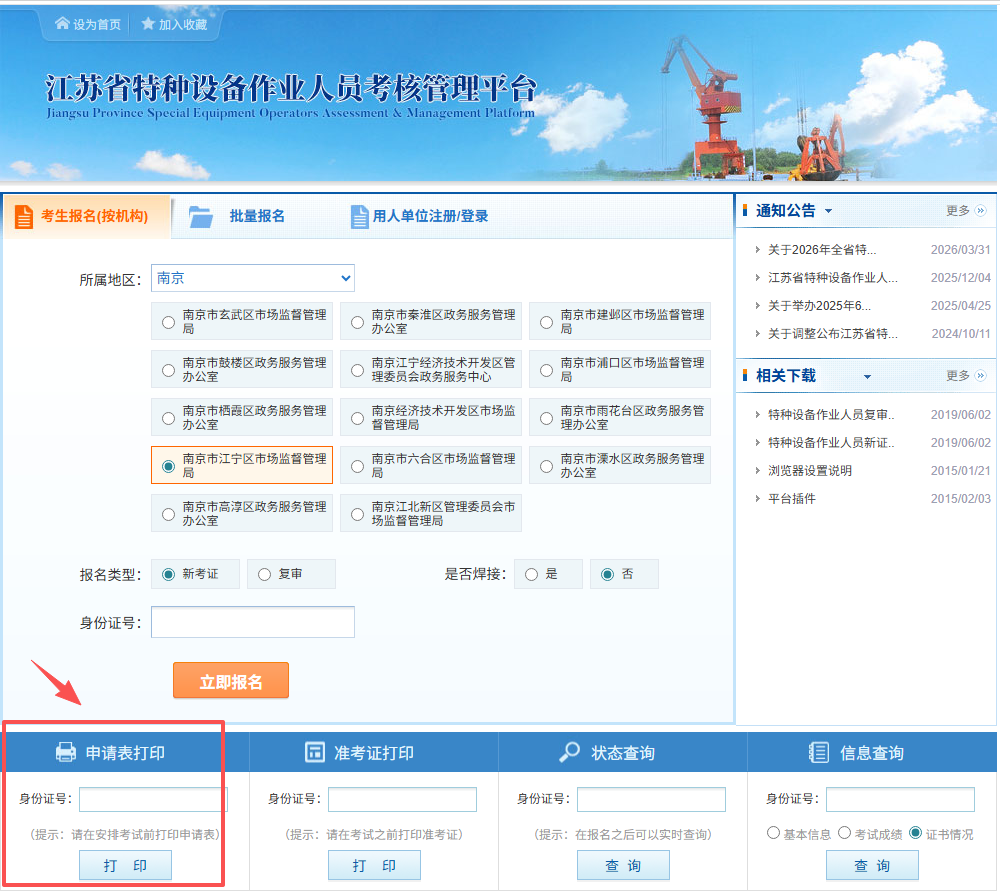
Task: Expand the 相关下载 dropdown arrow
Action: click(x=867, y=376)
